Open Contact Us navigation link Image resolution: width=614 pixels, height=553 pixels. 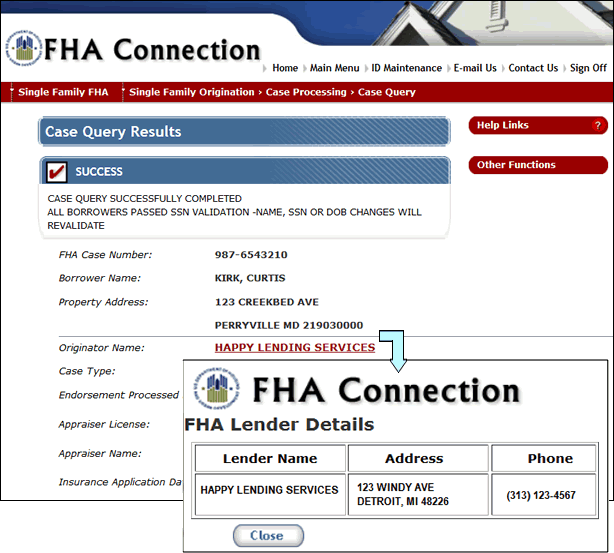(533, 68)
